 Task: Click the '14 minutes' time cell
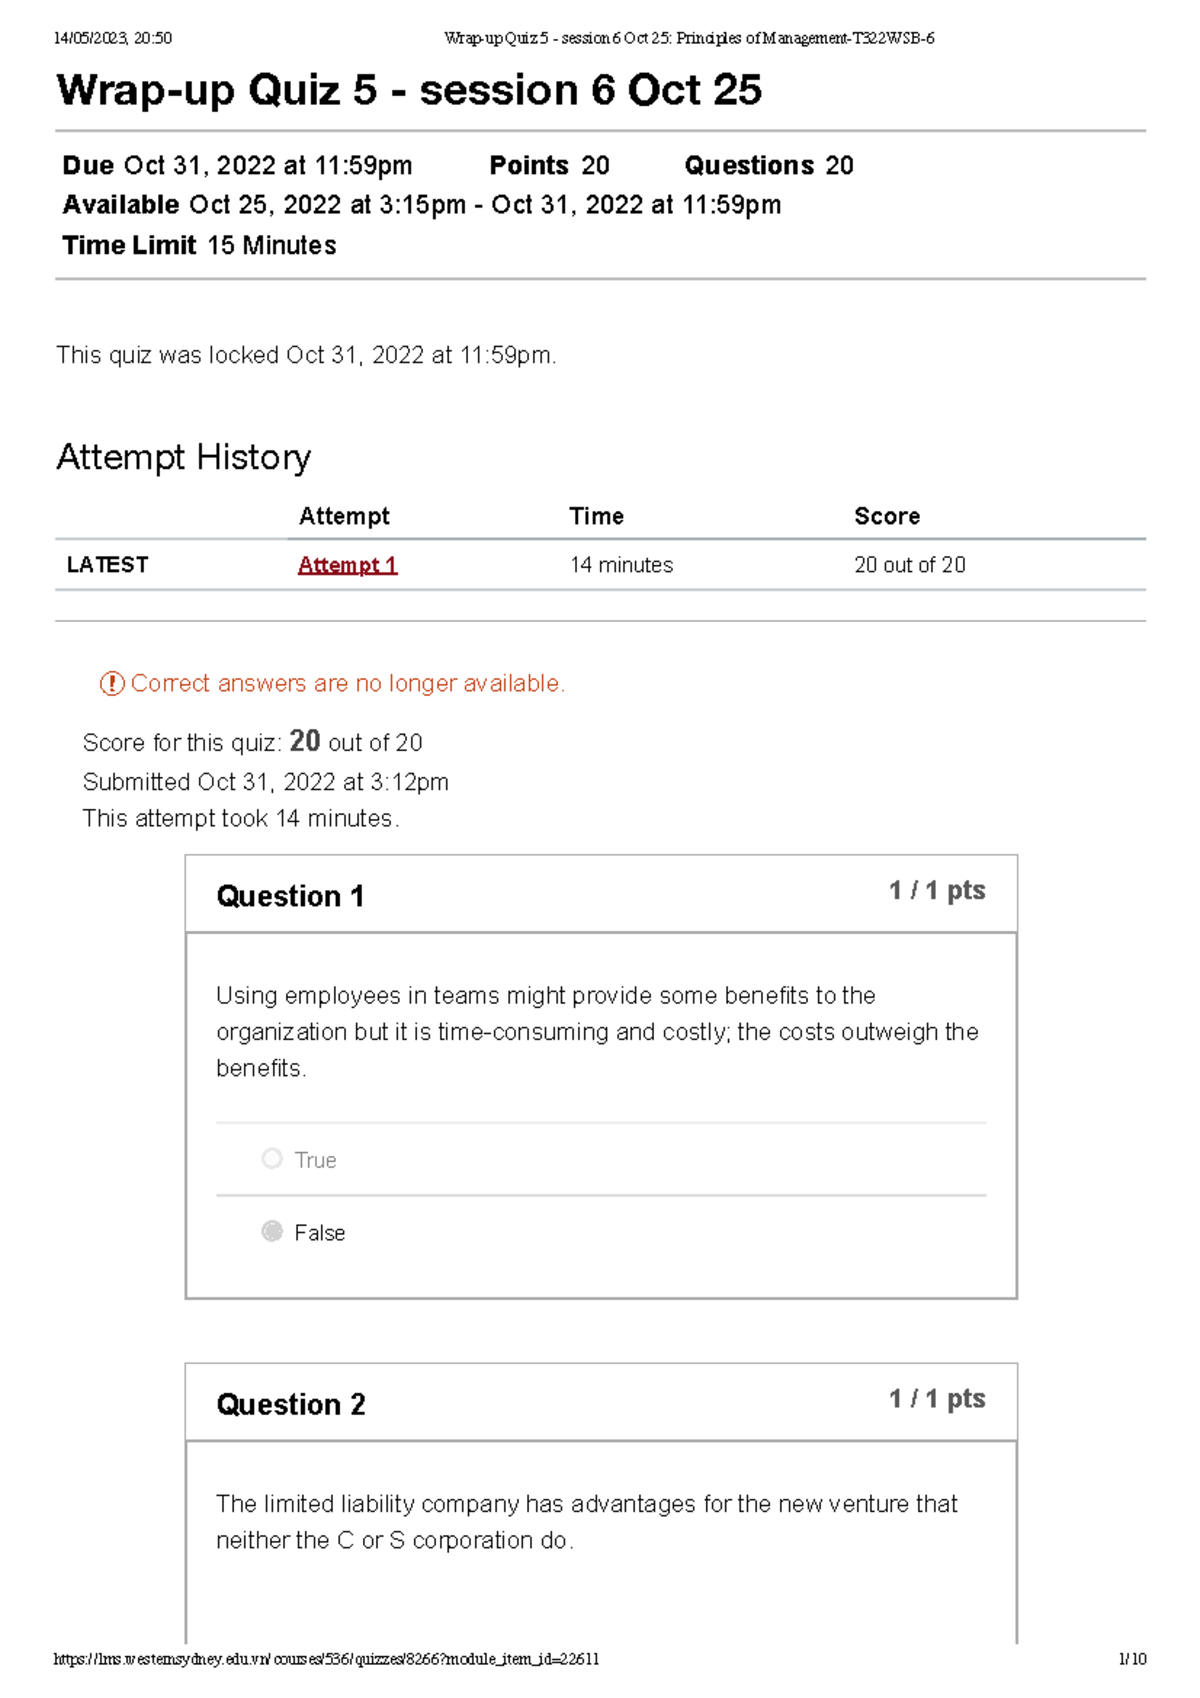(x=621, y=565)
